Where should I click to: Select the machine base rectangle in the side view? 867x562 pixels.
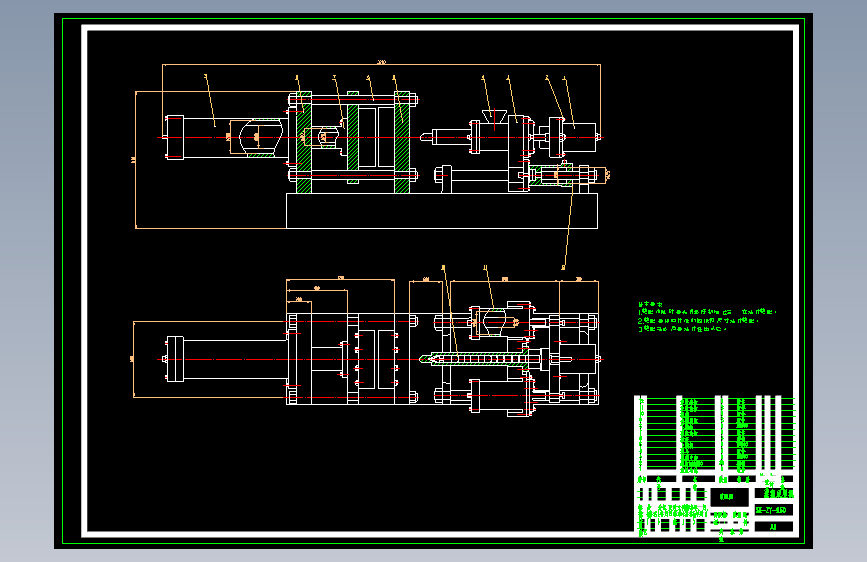[x=442, y=211]
